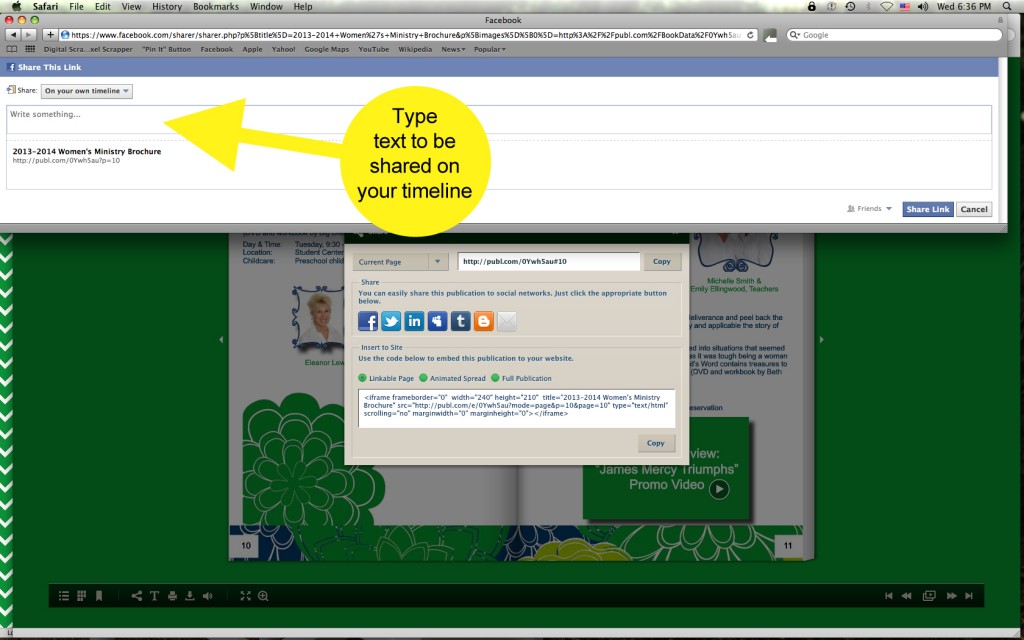Screen dimensions: 1024x640
Task: Open Time Machine menu bar icon
Action: tap(850, 7)
